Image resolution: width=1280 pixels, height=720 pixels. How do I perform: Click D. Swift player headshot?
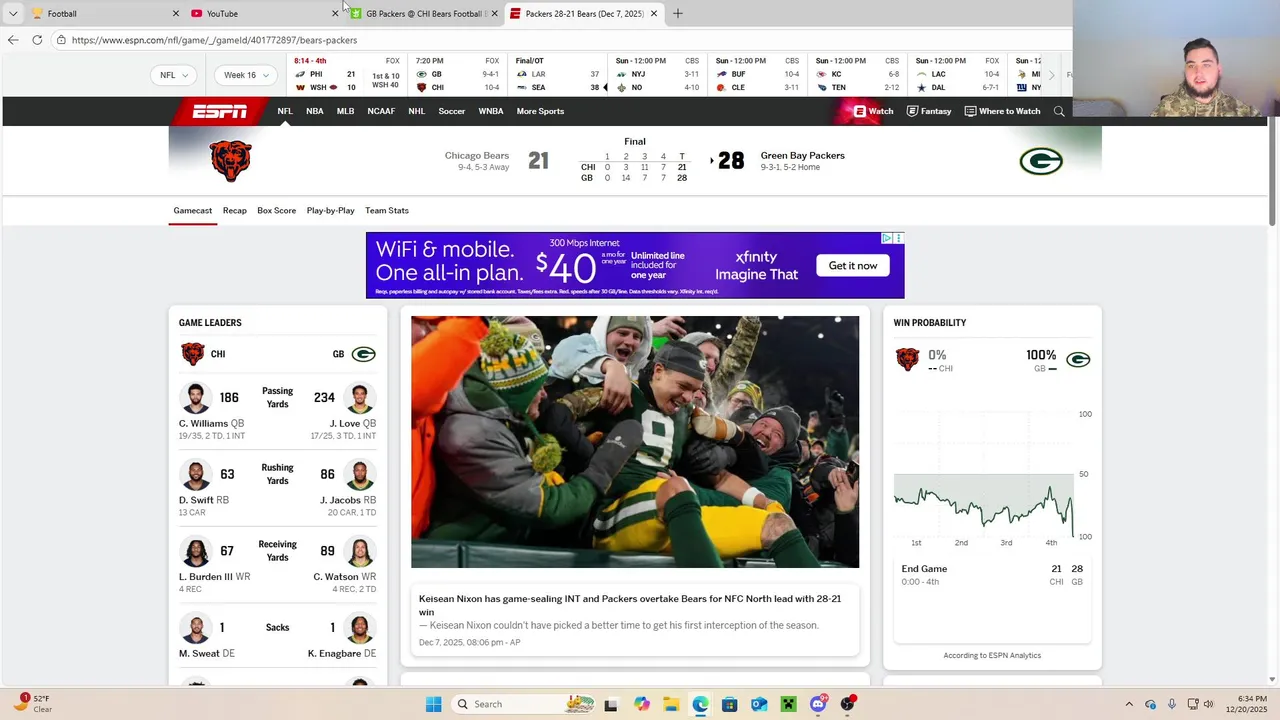(x=195, y=474)
